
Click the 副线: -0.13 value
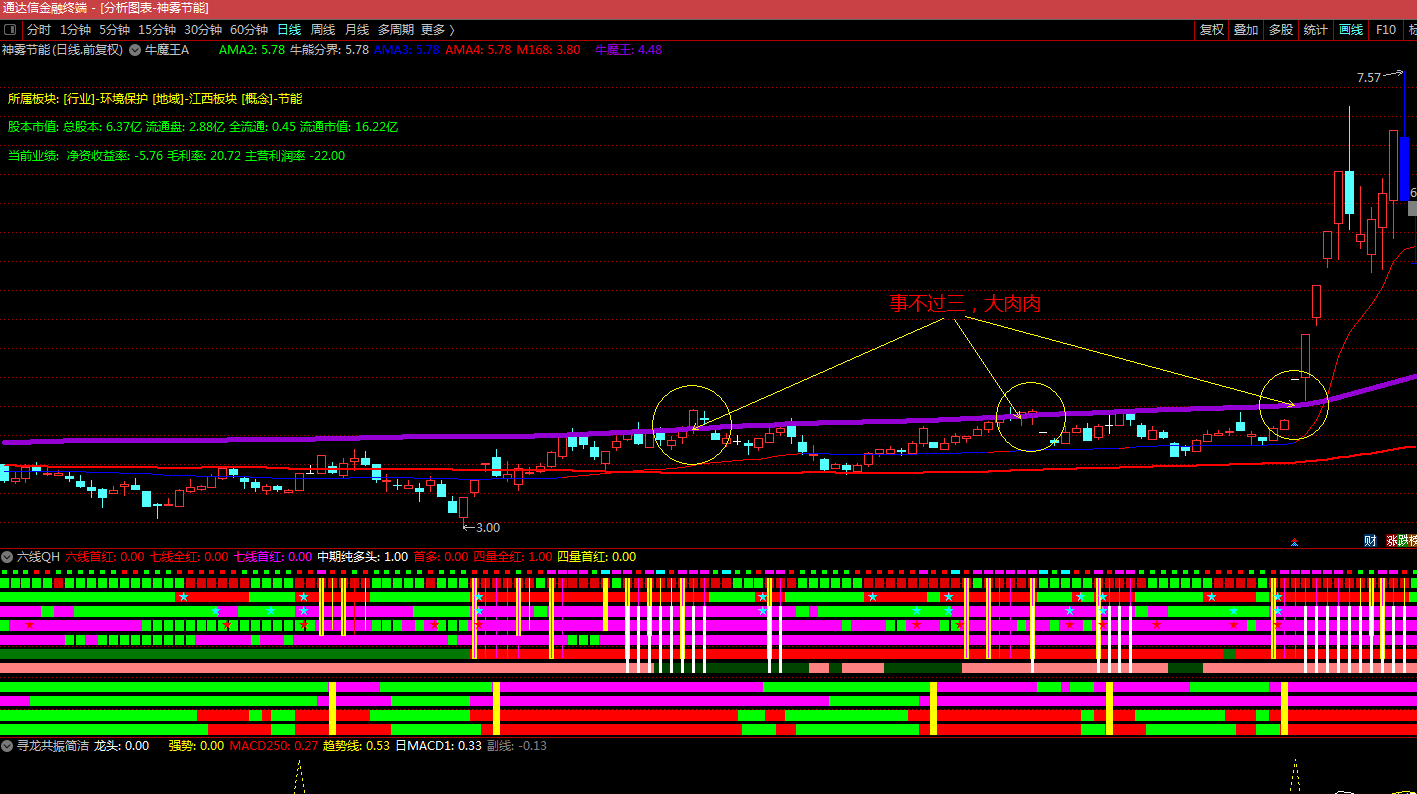coord(516,746)
